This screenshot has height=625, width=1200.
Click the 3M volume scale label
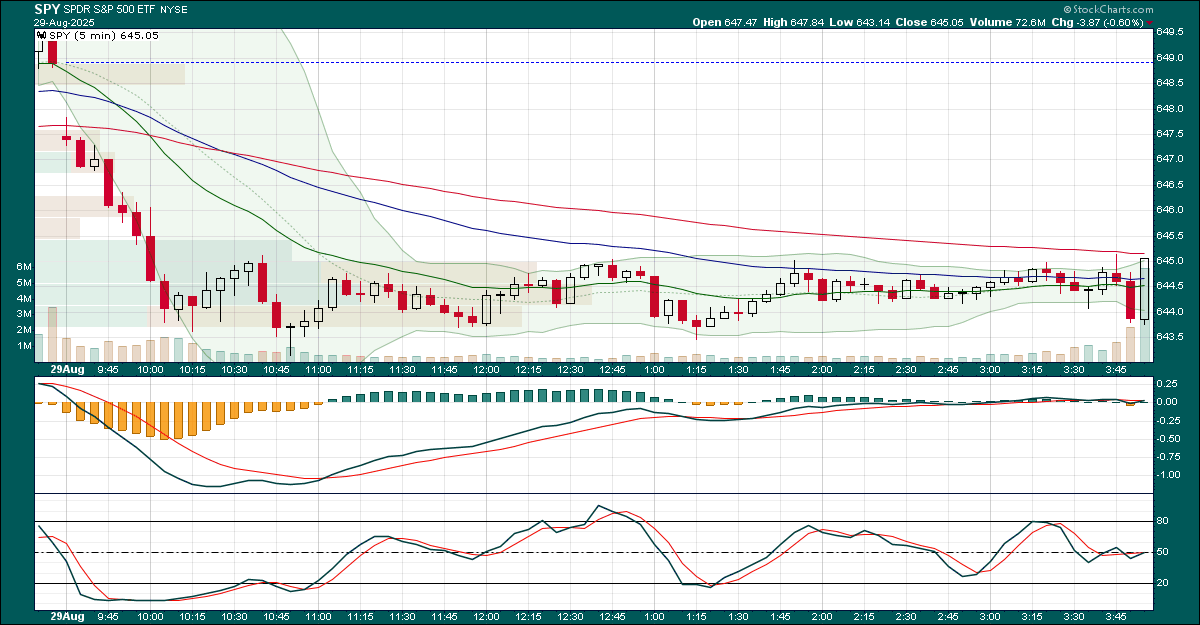point(25,314)
